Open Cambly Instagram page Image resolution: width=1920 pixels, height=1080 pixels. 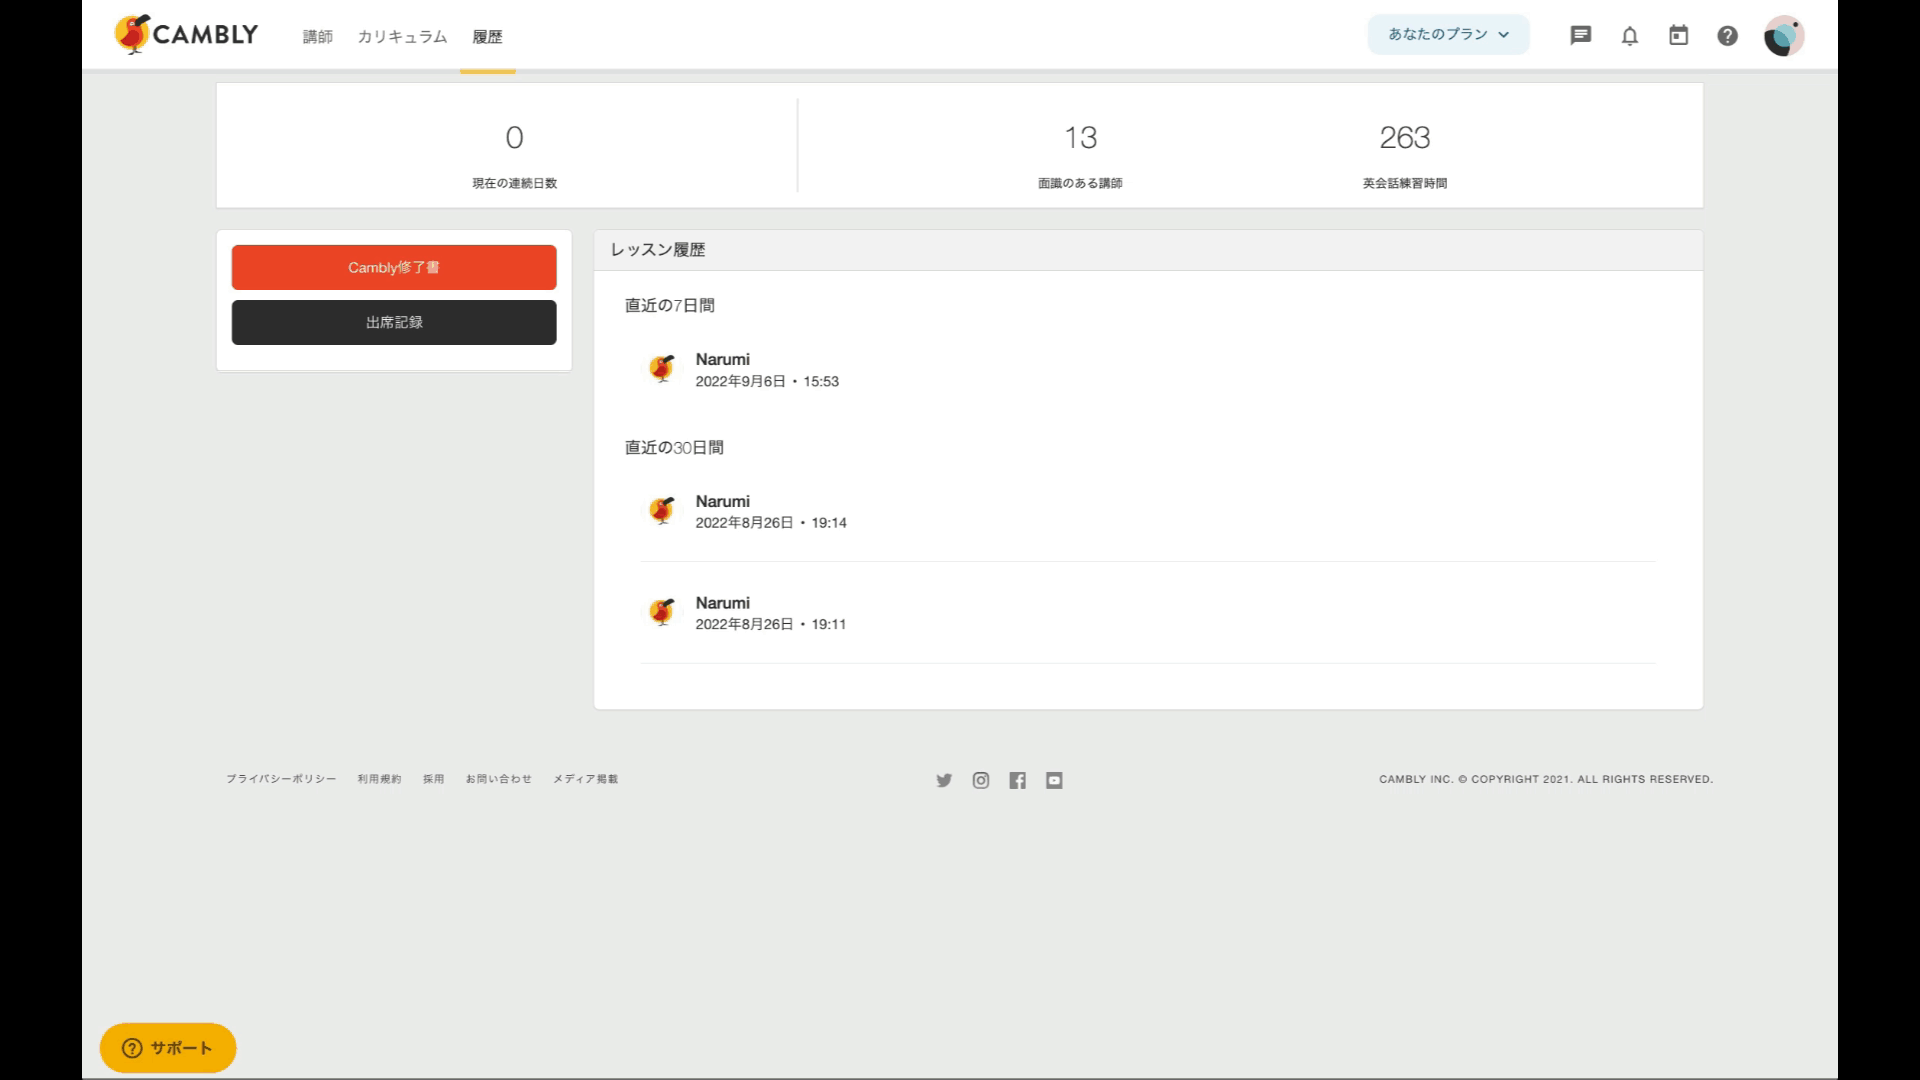[981, 780]
